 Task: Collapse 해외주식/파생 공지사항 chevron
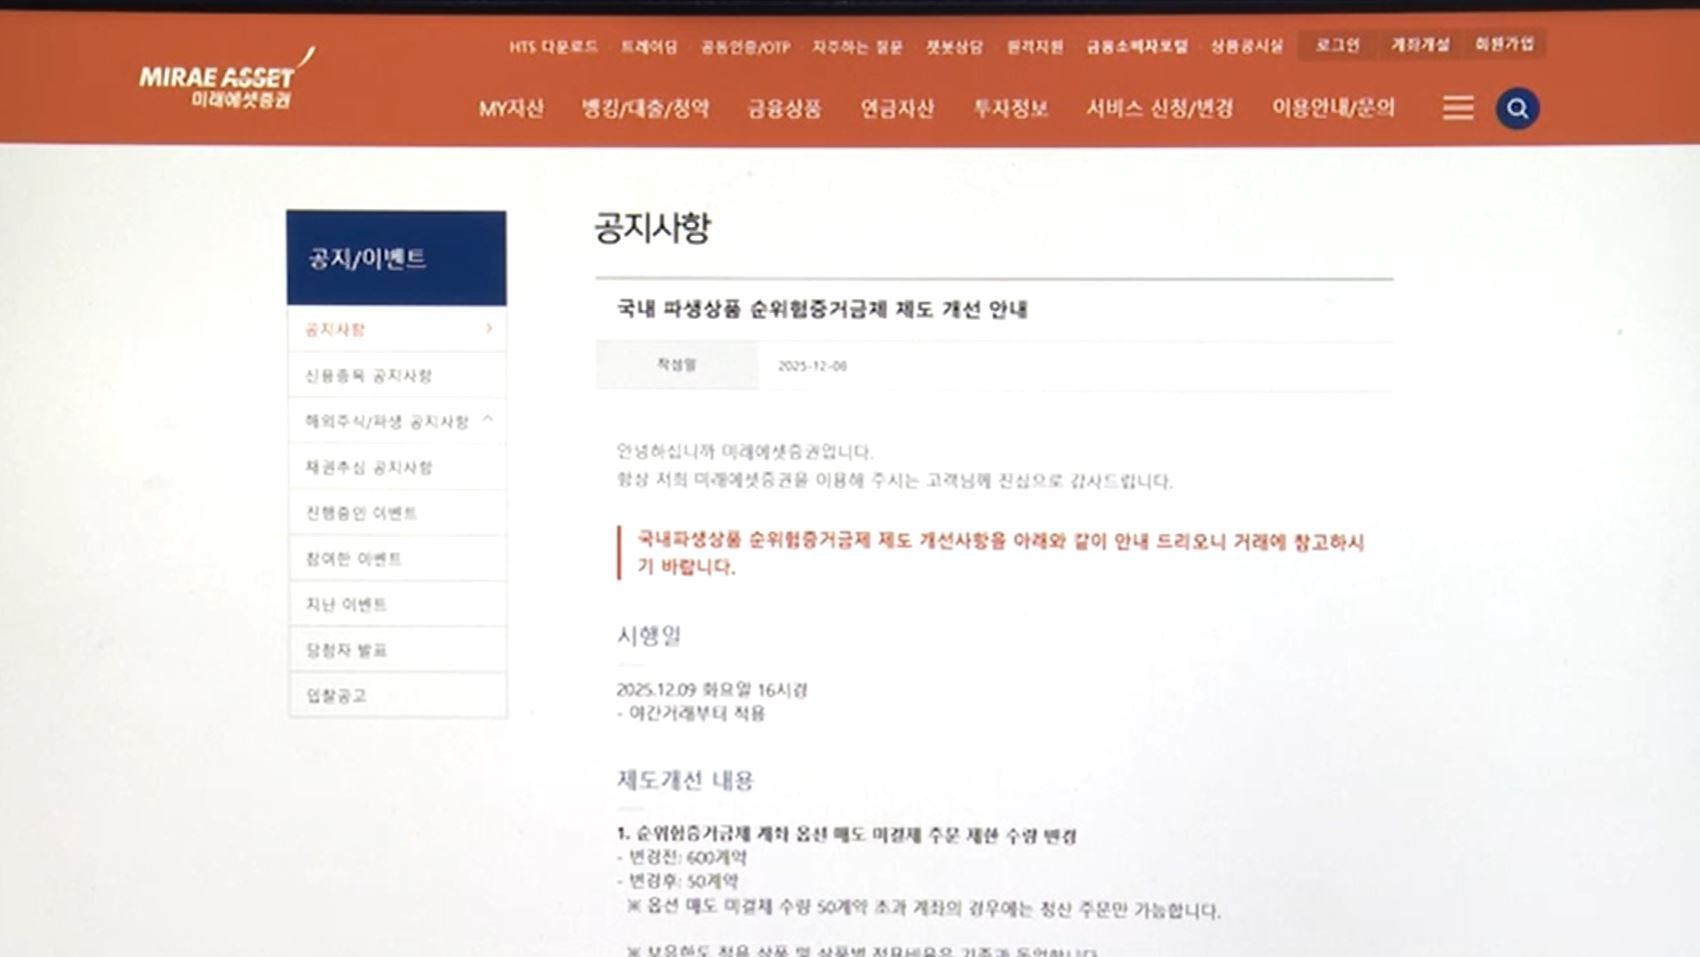pyautogui.click(x=488, y=420)
